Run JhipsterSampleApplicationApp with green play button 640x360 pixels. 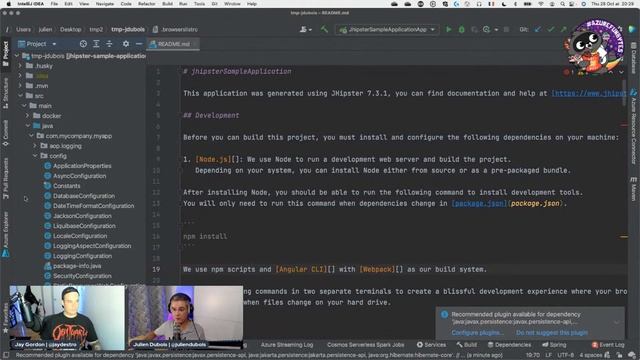coord(449,29)
